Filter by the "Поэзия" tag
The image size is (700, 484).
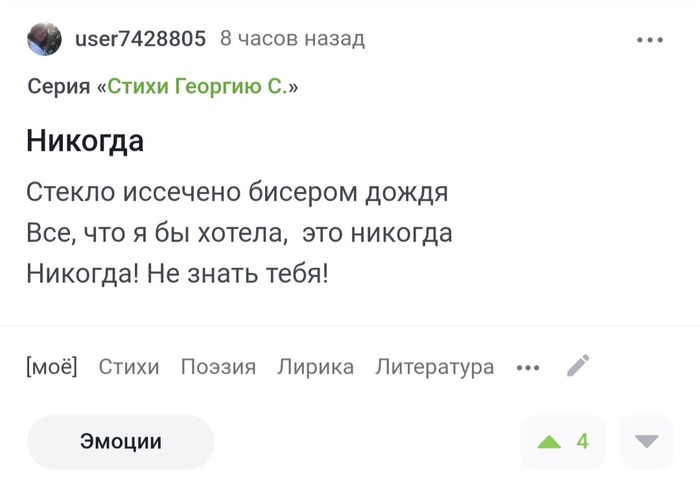click(x=218, y=367)
